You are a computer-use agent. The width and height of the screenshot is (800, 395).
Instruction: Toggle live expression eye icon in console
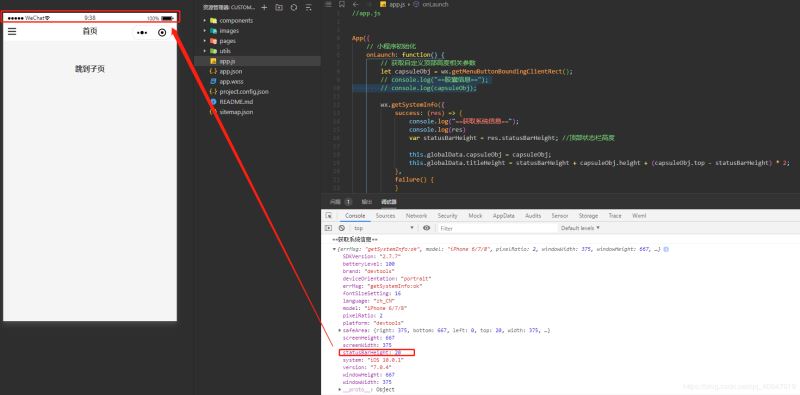pyautogui.click(x=427, y=228)
